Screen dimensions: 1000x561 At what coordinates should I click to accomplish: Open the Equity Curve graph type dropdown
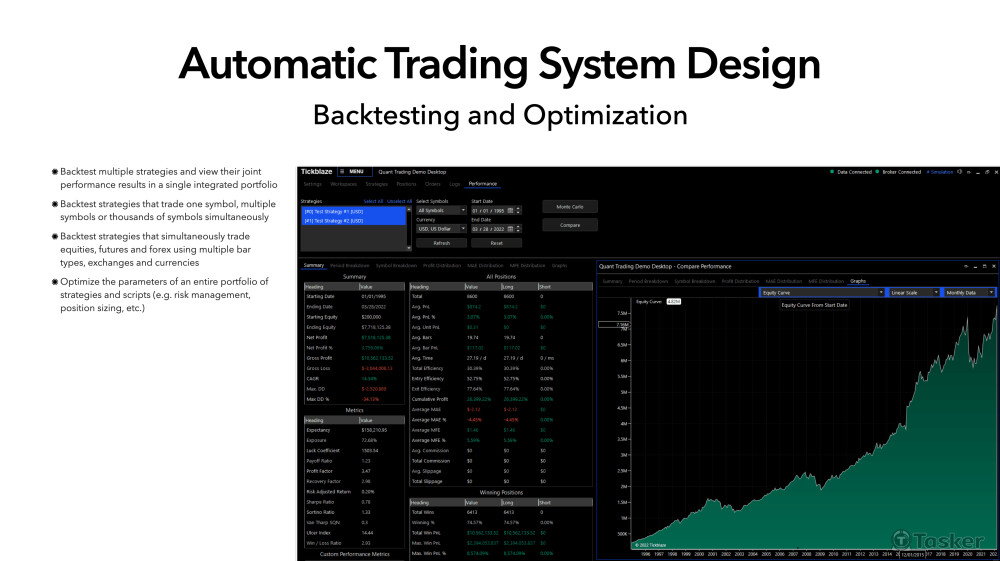(823, 293)
